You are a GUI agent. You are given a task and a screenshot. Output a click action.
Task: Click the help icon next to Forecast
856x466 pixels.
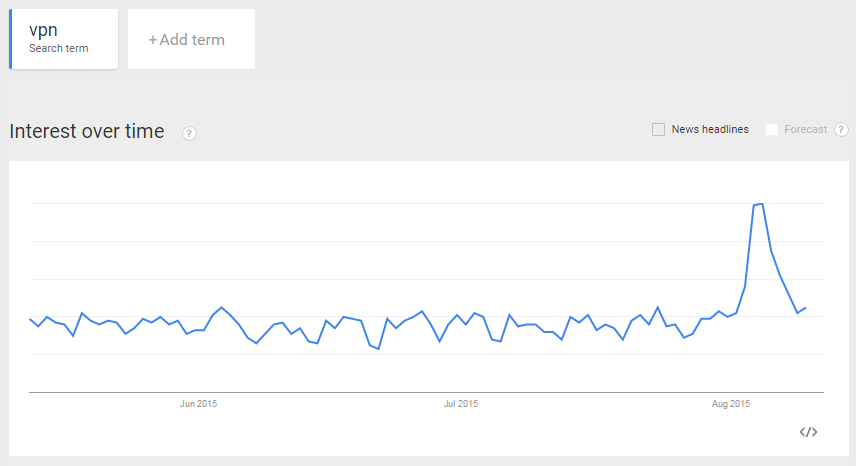841,129
